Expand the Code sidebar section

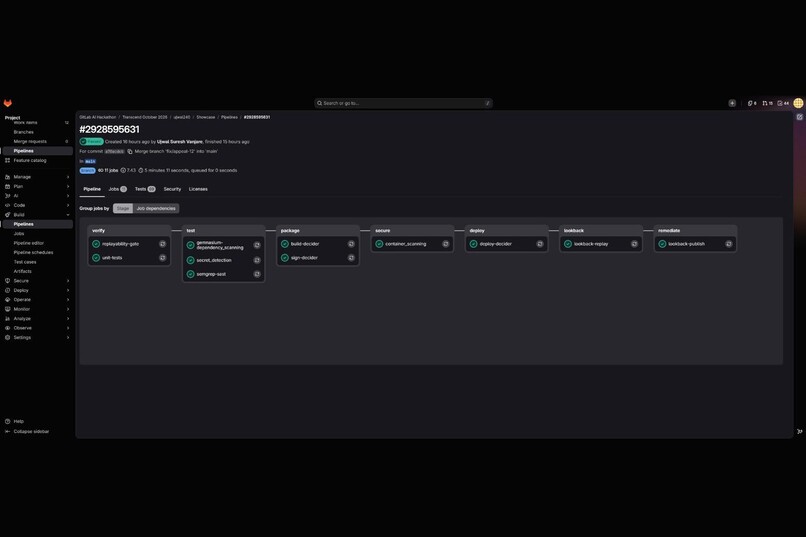pyautogui.click(x=36, y=205)
